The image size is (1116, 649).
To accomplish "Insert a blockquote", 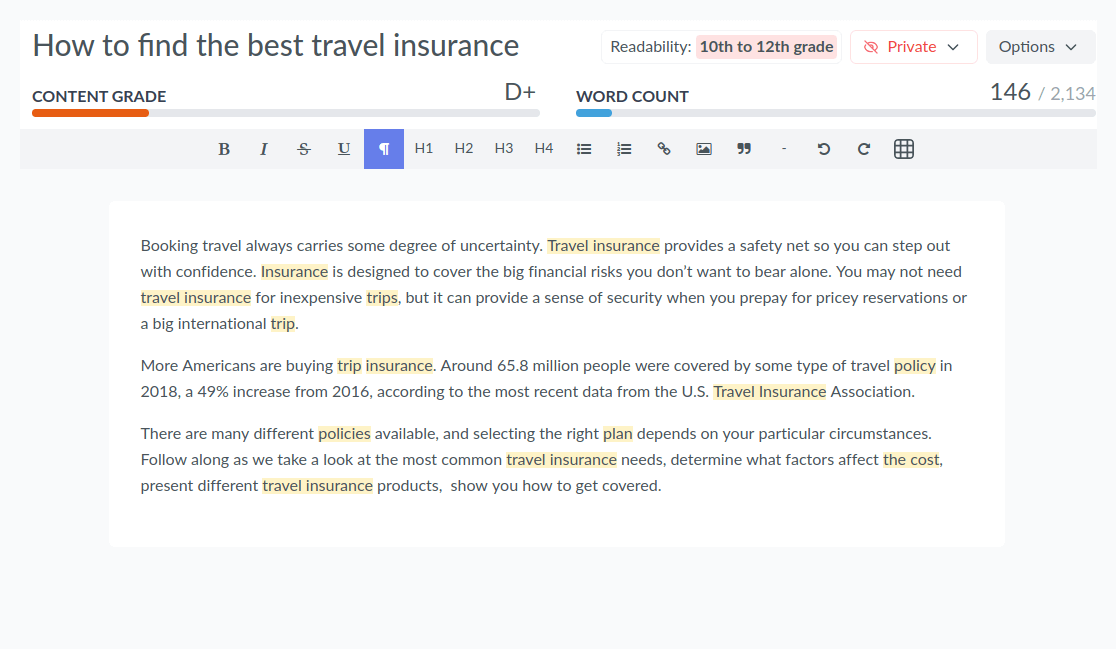I will pyautogui.click(x=744, y=148).
